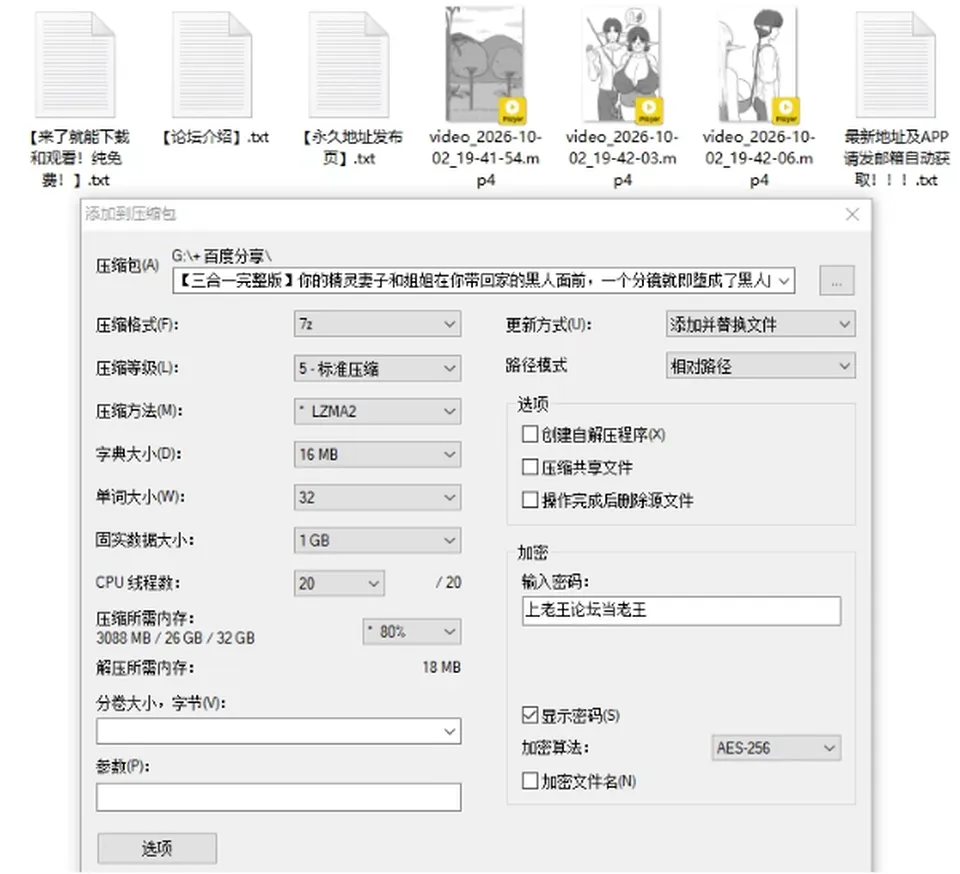Click the 输入密码 password field
This screenshot has height=874, width=960.
tap(681, 611)
